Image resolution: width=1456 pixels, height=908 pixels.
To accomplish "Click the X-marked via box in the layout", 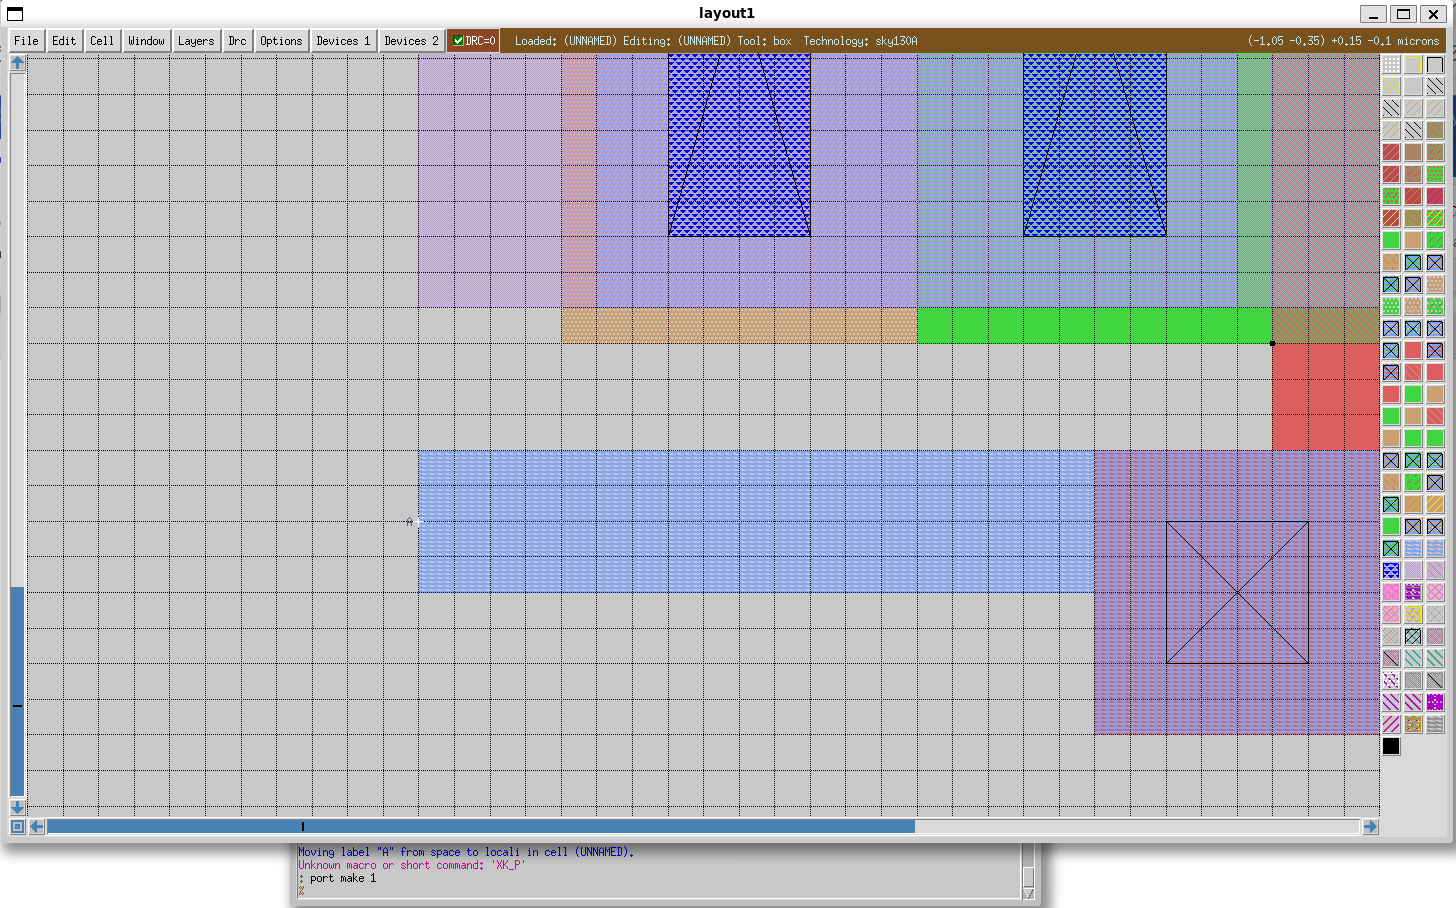I will [x=1237, y=592].
